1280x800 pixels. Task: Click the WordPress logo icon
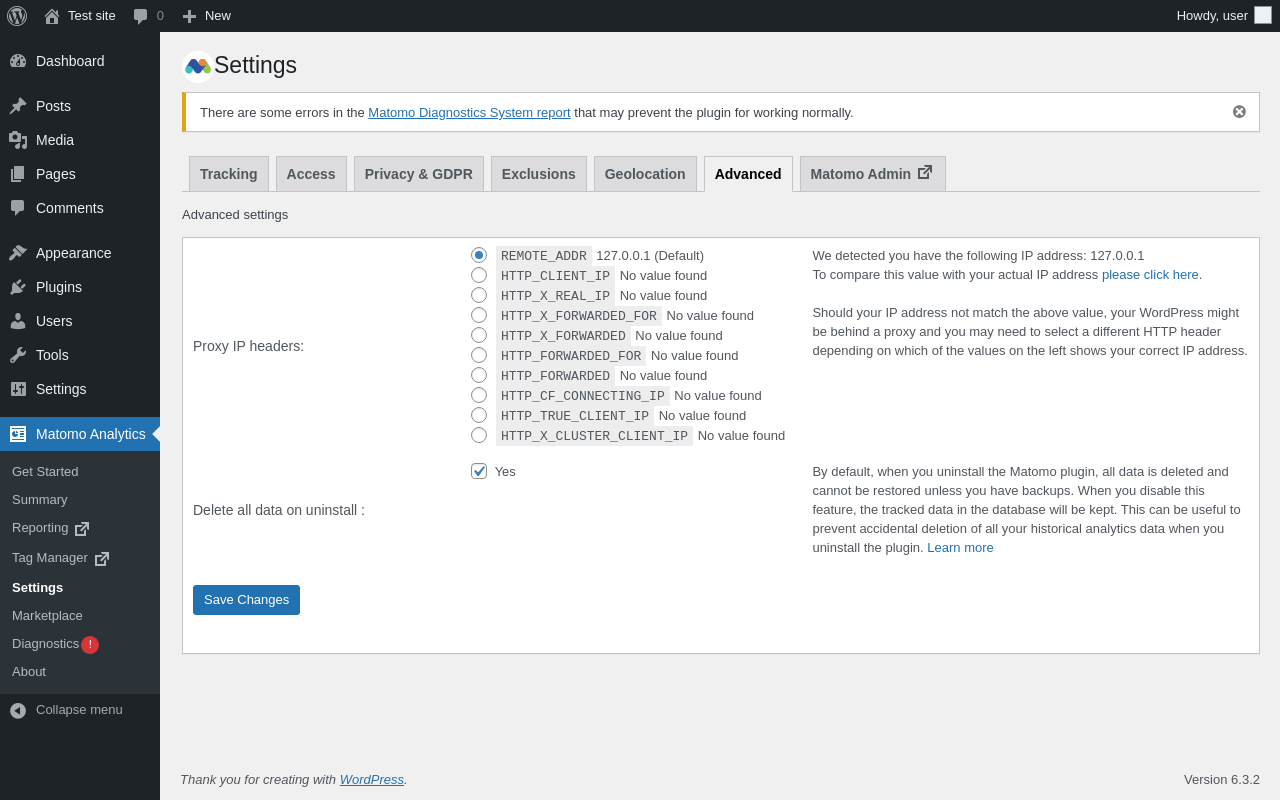point(17,16)
